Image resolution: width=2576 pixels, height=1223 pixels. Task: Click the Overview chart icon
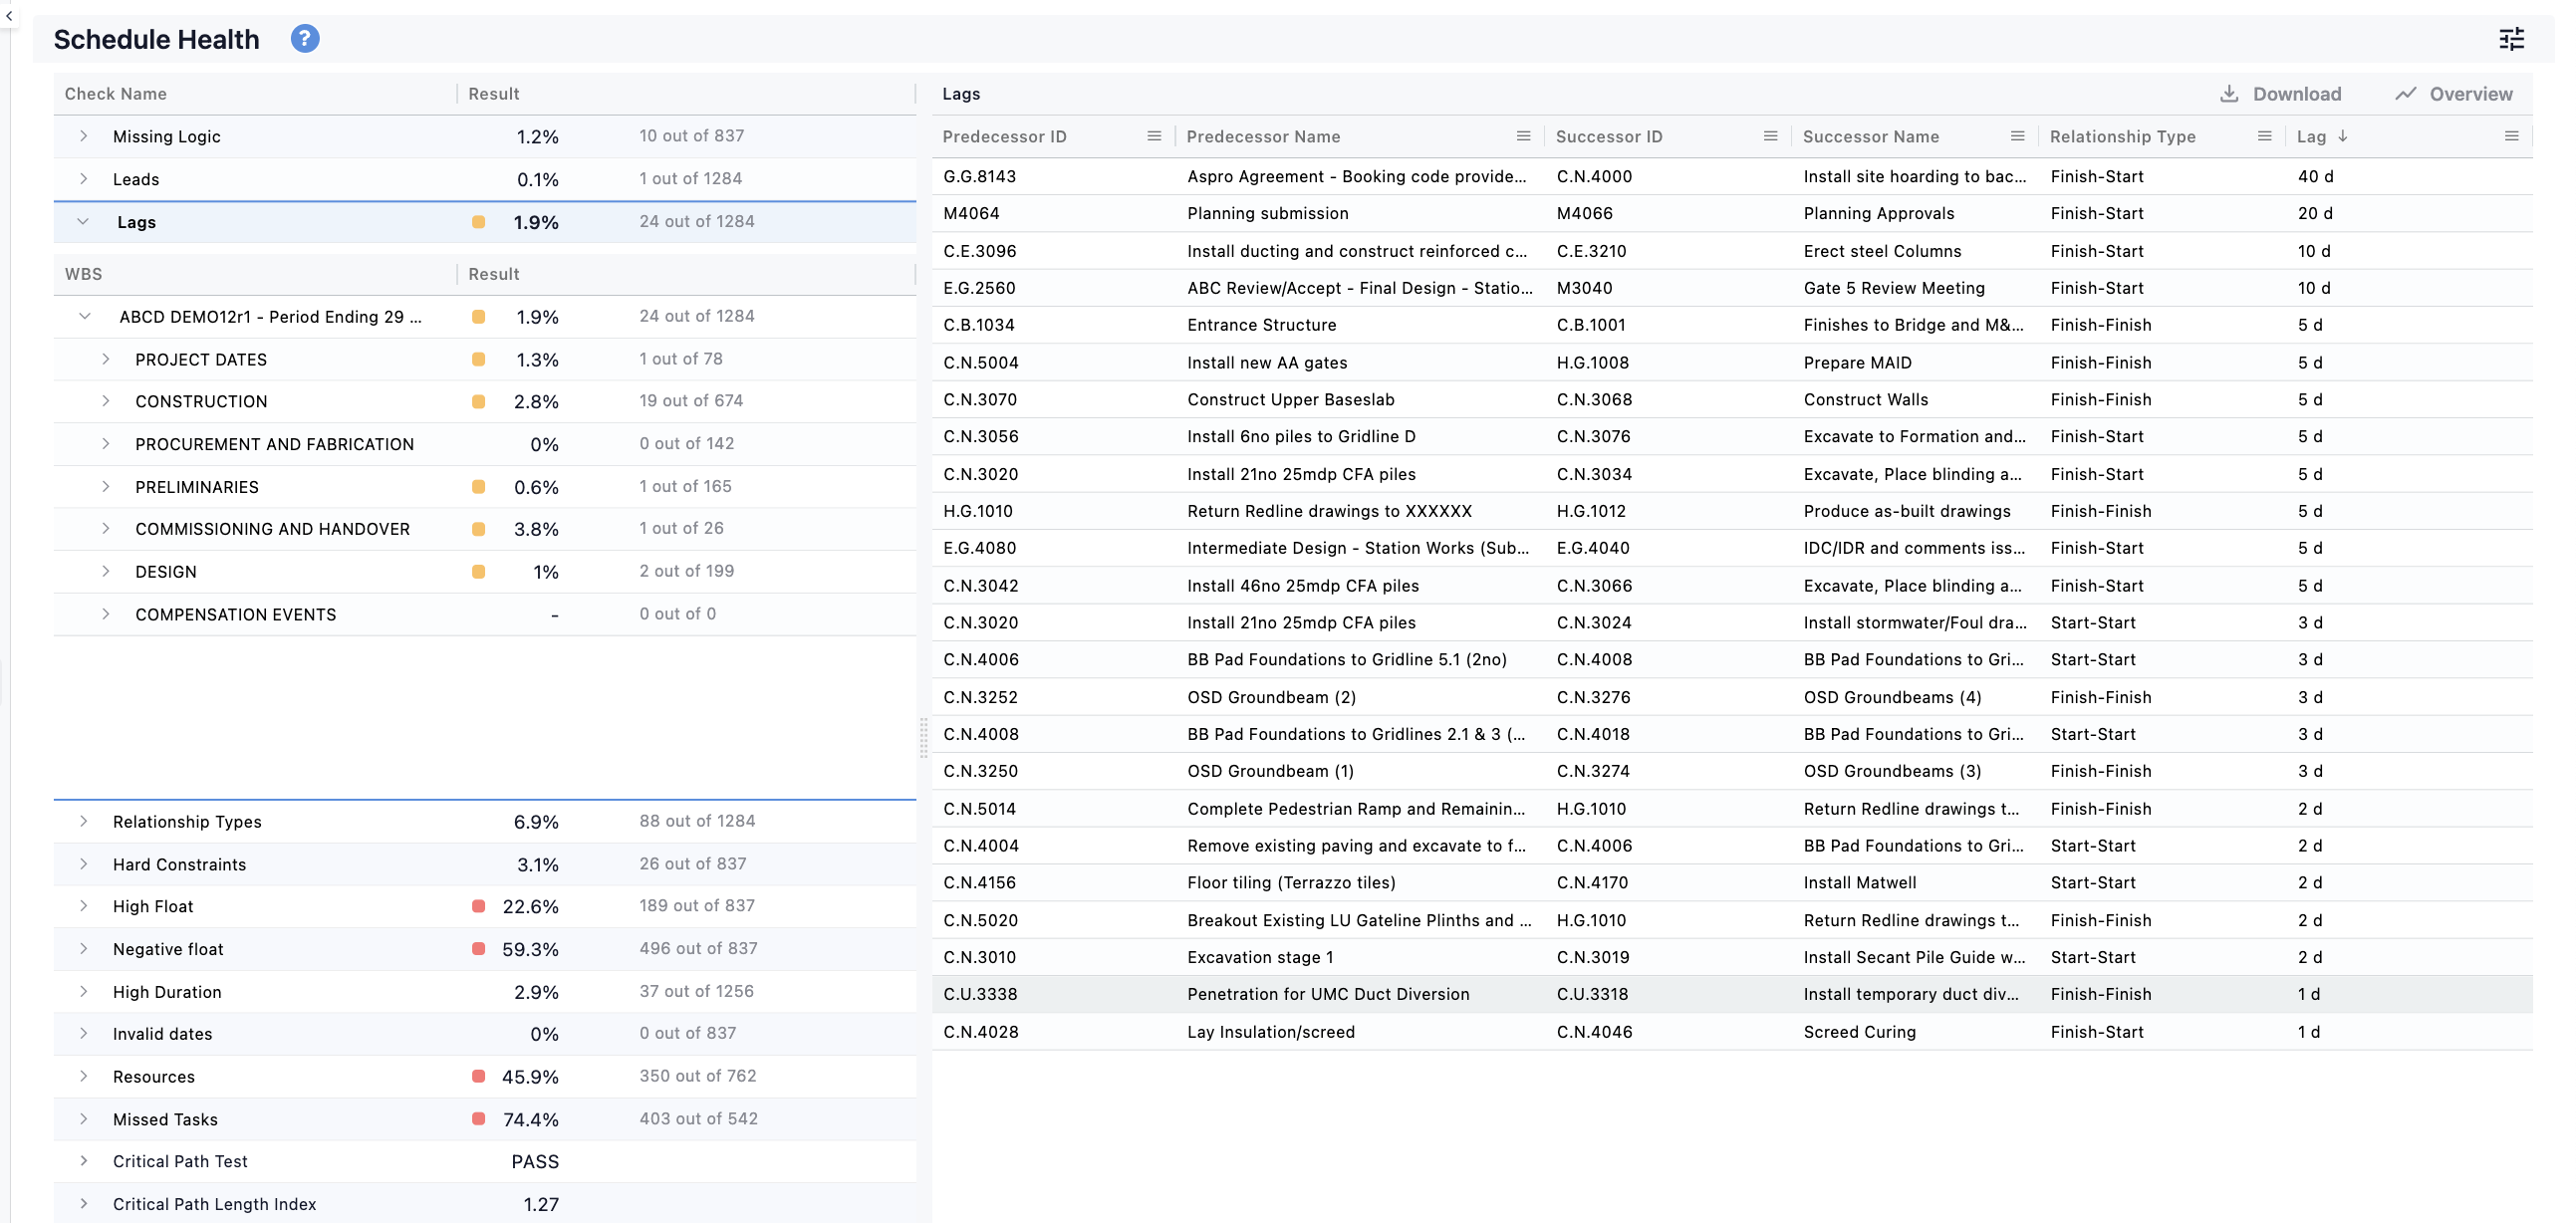tap(2405, 94)
